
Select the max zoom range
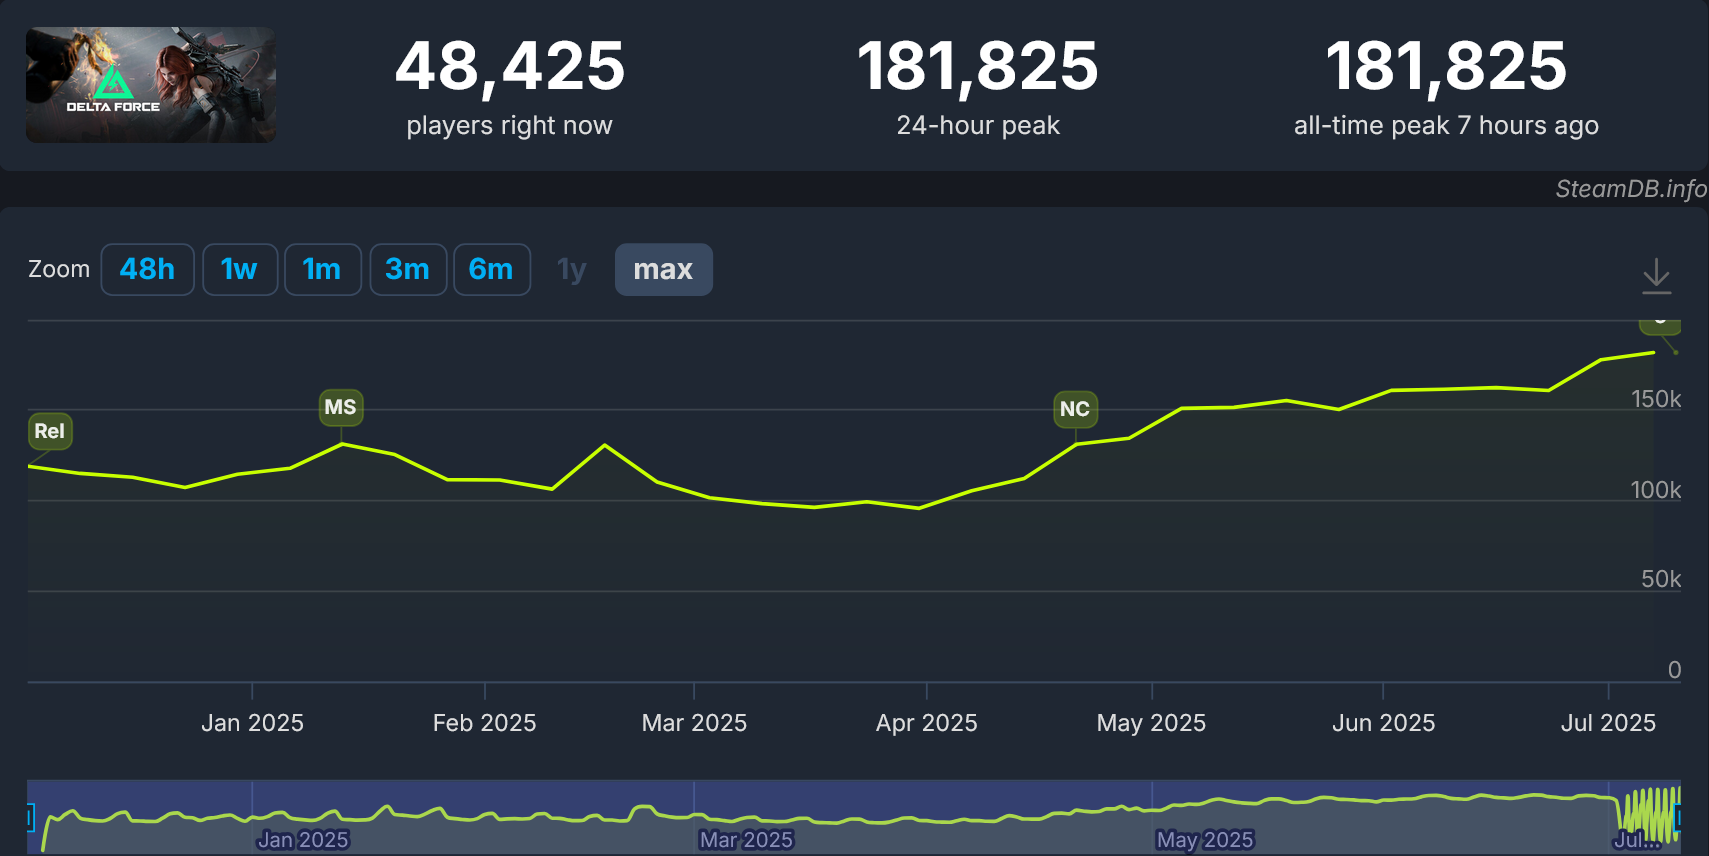tap(663, 269)
